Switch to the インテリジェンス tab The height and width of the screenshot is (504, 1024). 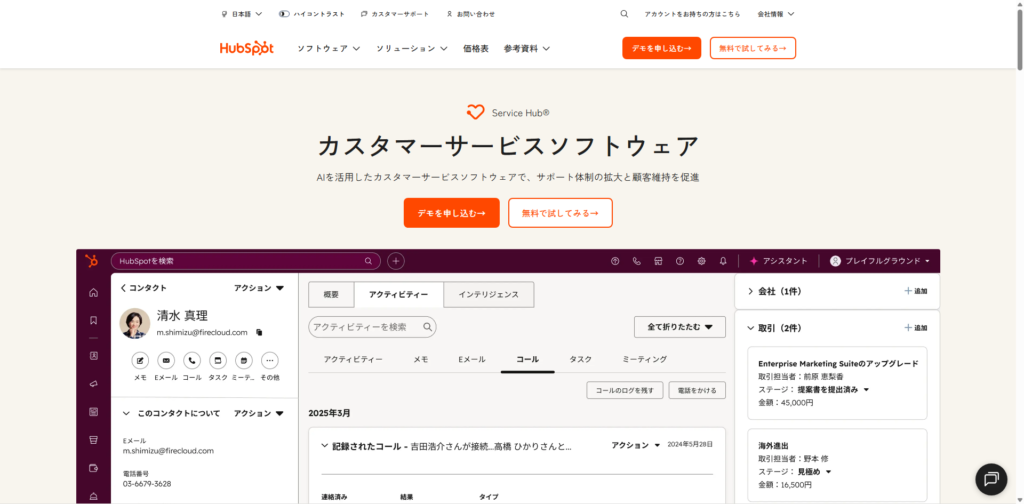click(x=488, y=294)
